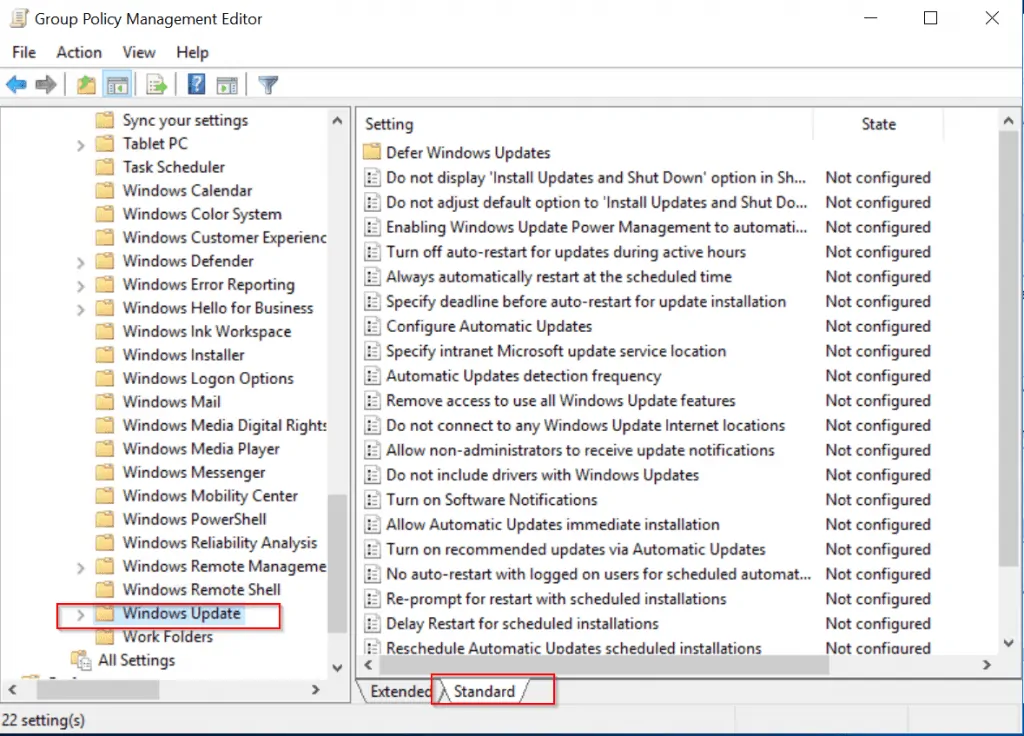Viewport: 1024px width, 736px height.
Task: Open the View menu
Action: click(139, 52)
